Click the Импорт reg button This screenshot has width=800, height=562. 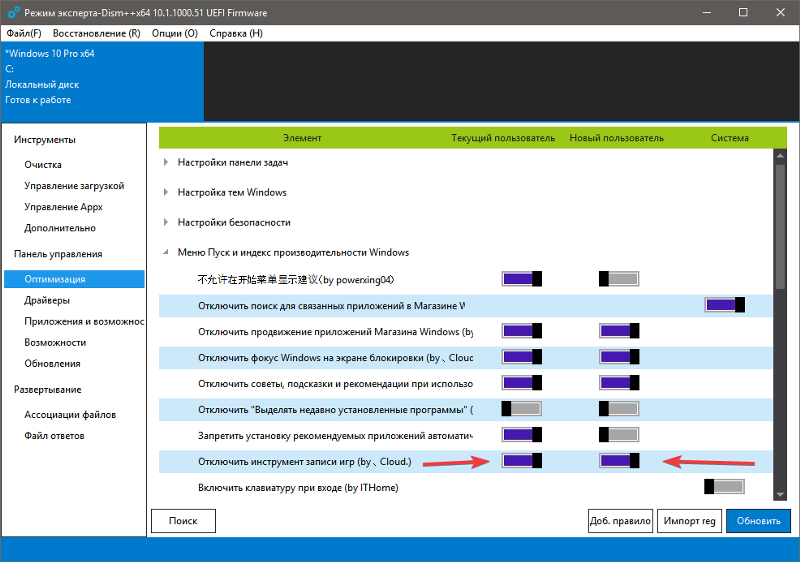[689, 521]
